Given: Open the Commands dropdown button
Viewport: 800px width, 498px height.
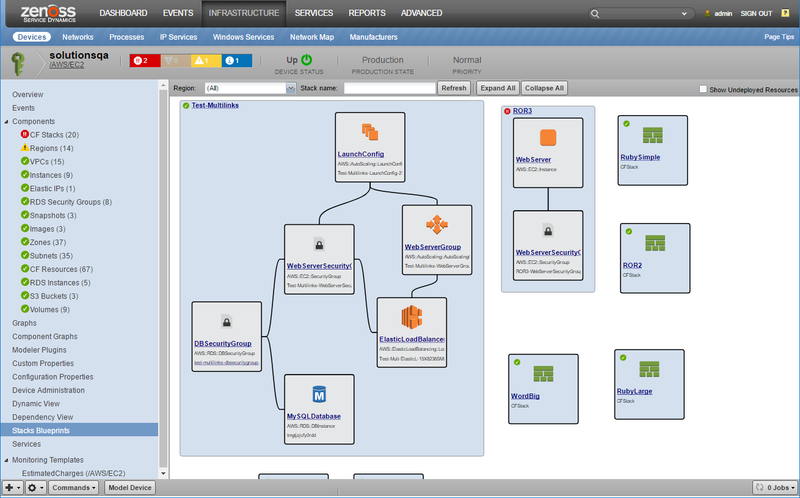Looking at the screenshot, I should coord(74,487).
